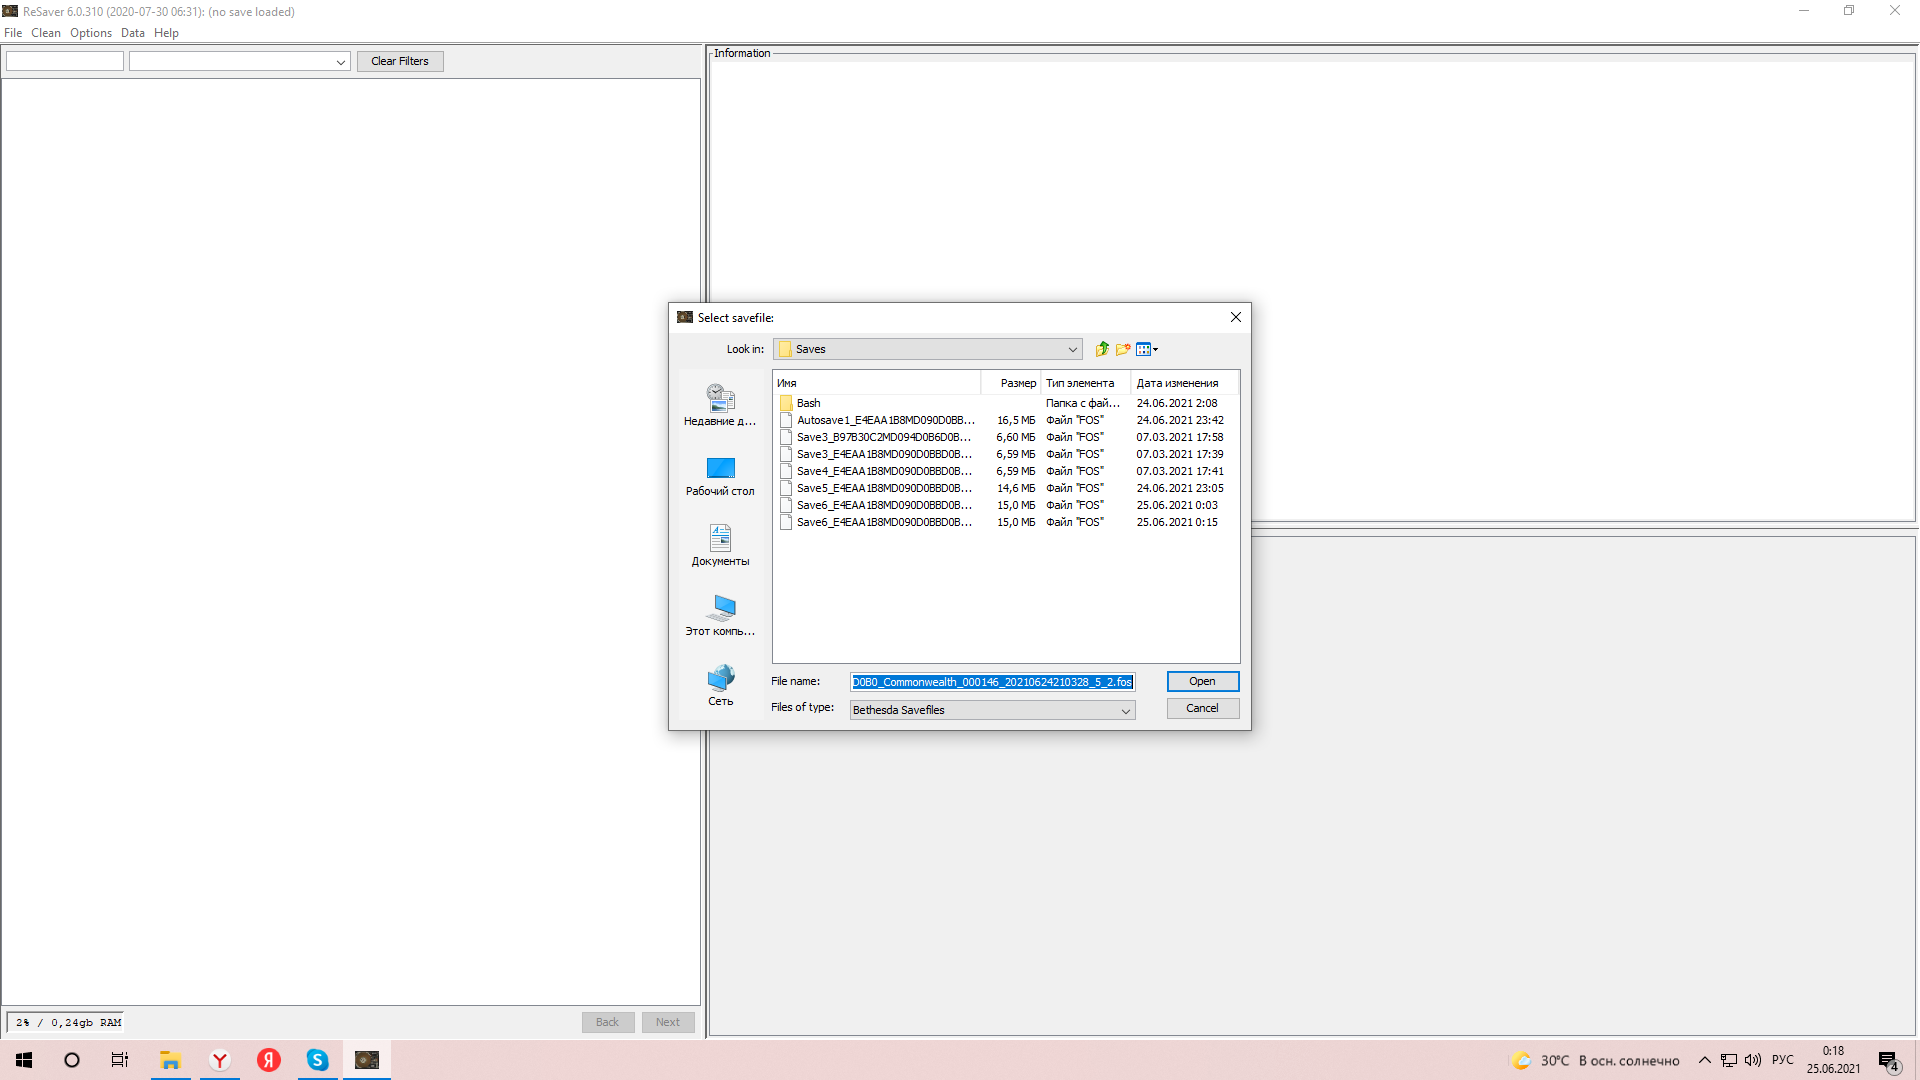Open the view menu icon in dialog
Screen dimensions: 1920x1080
coord(1147,349)
